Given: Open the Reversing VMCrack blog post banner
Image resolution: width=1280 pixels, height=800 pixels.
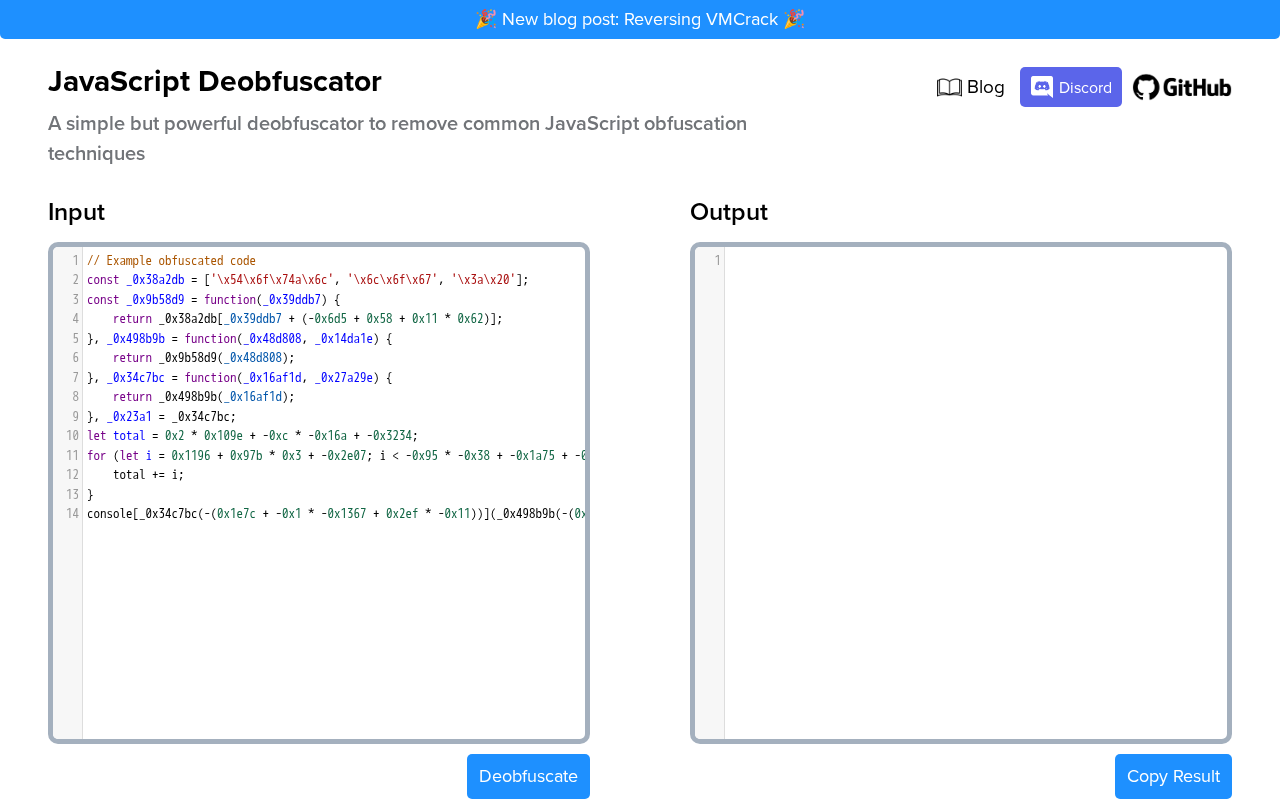Looking at the screenshot, I should click(640, 19).
